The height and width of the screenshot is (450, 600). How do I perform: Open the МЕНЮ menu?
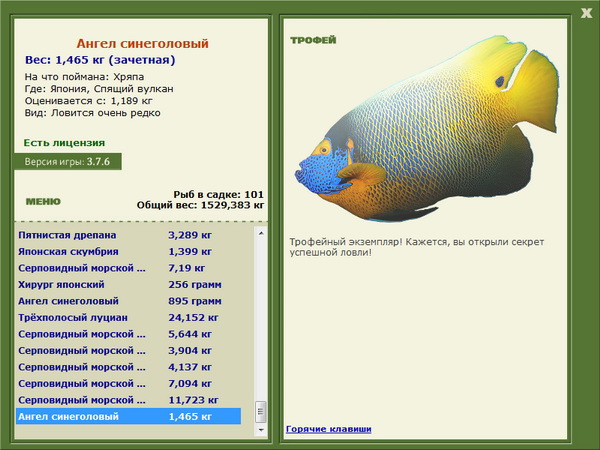(43, 202)
